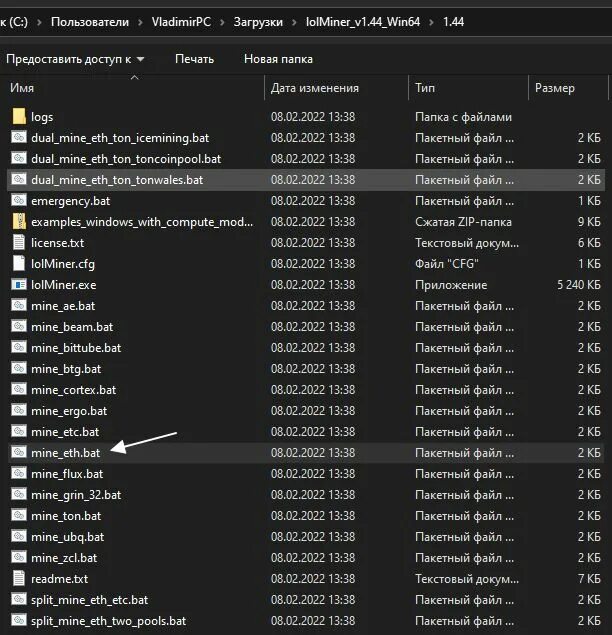Go to VladimirPC in breadcrumb path
Viewport: 612px width, 635px height.
181,22
